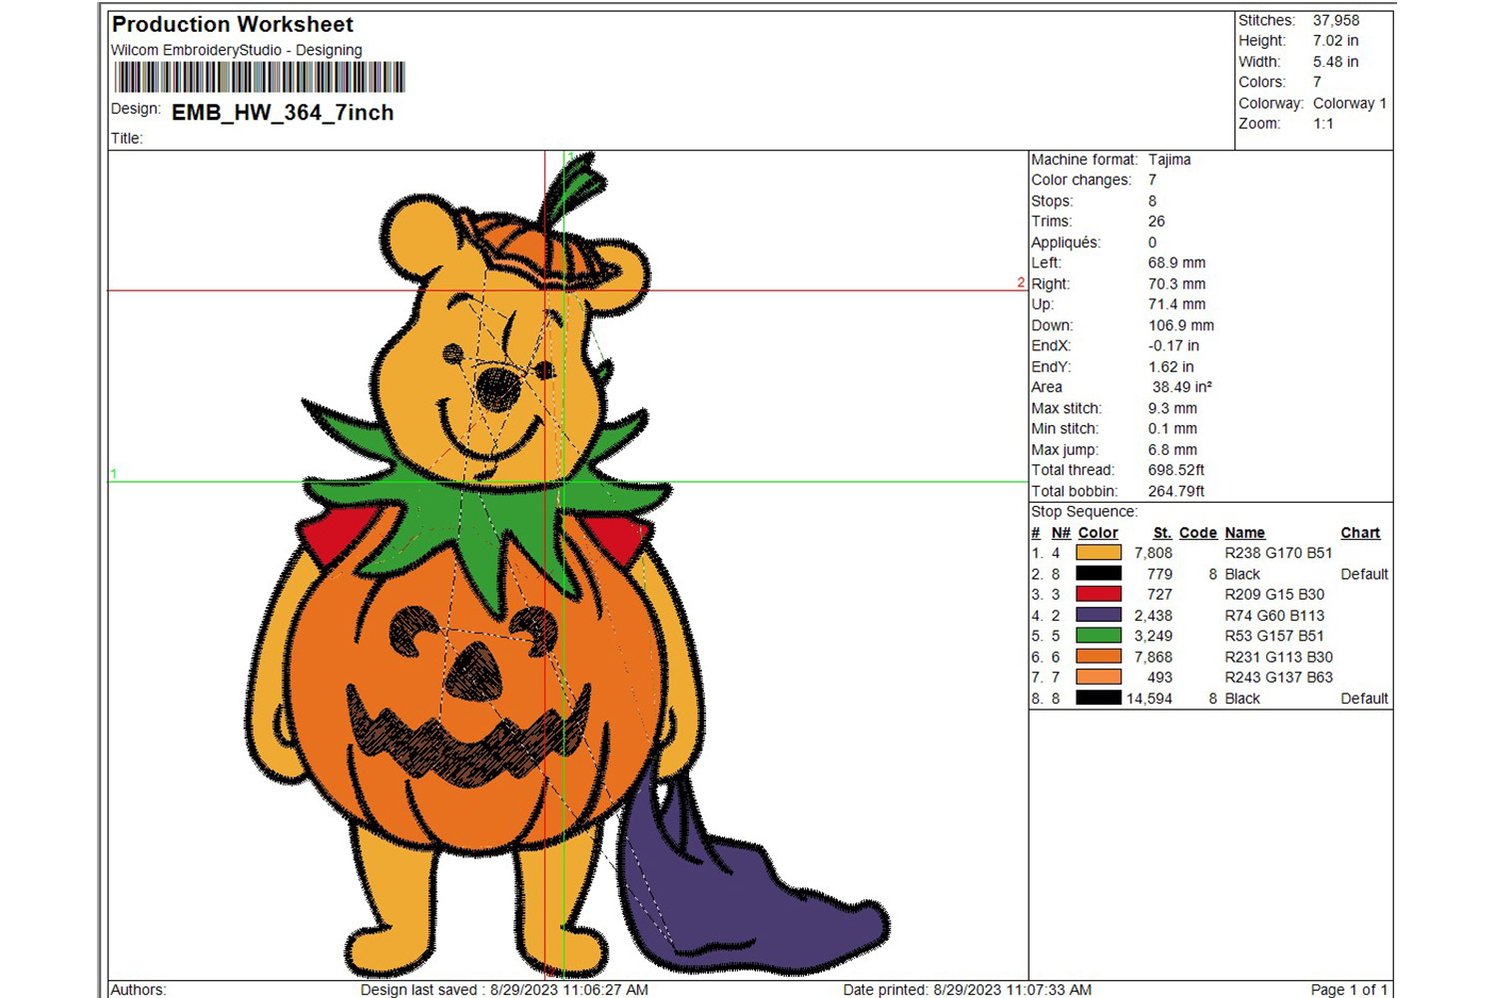The image size is (1500, 998).
Task: Click the 'Code' column header
Action: point(1198,533)
